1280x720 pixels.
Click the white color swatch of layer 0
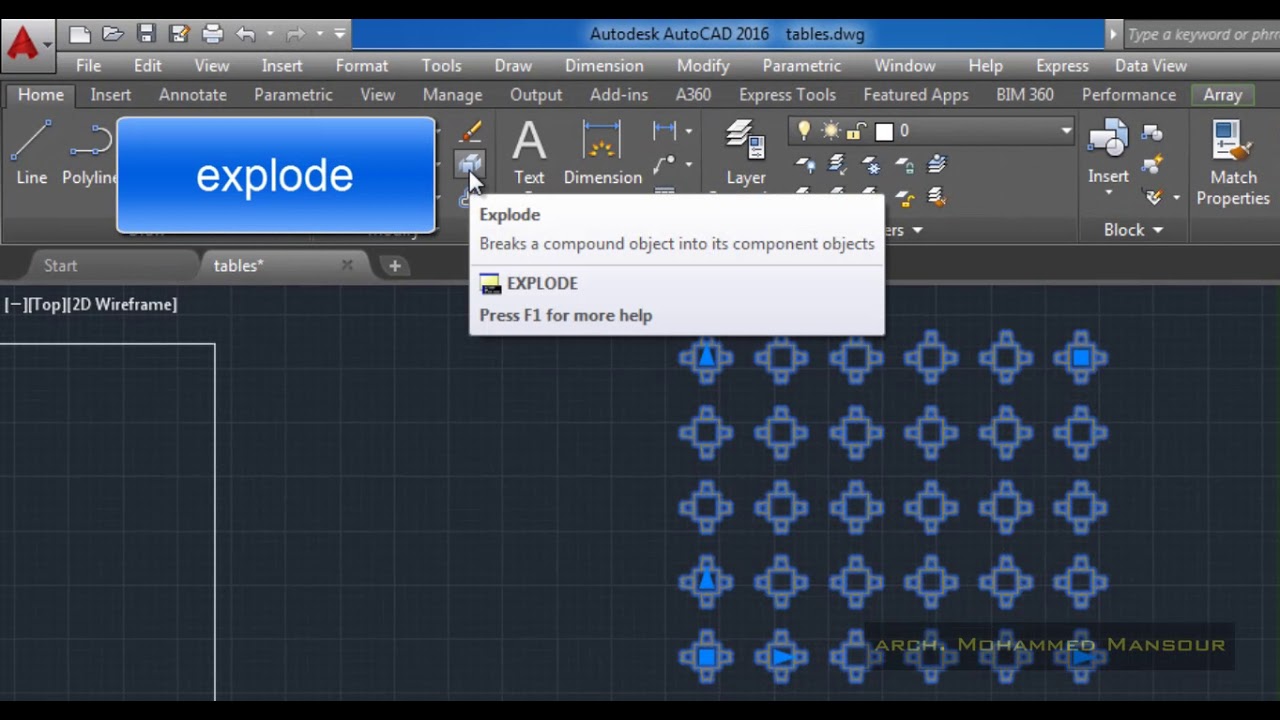click(883, 131)
